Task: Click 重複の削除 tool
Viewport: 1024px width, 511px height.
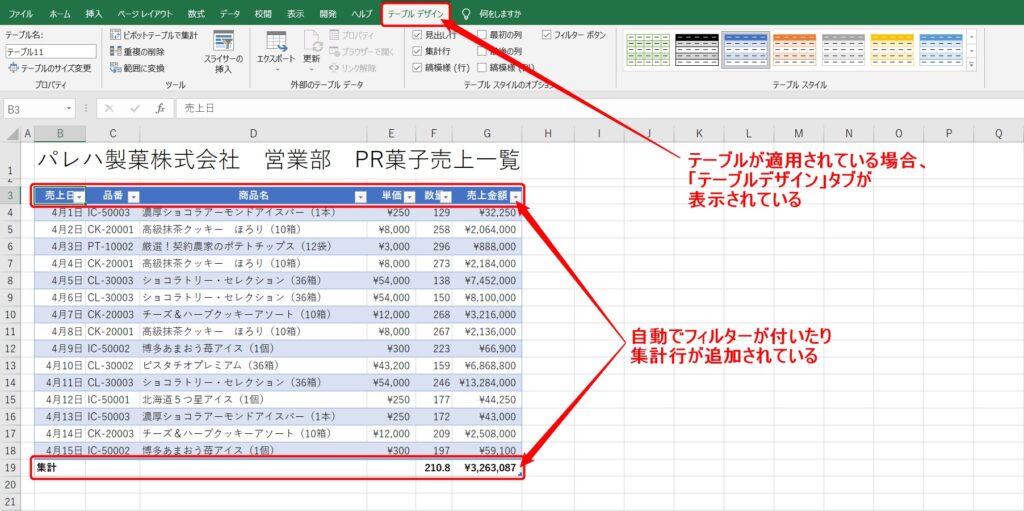Action: (x=137, y=52)
